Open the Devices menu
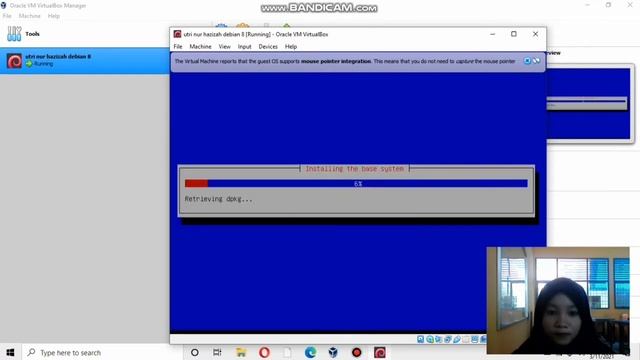 coord(268,47)
